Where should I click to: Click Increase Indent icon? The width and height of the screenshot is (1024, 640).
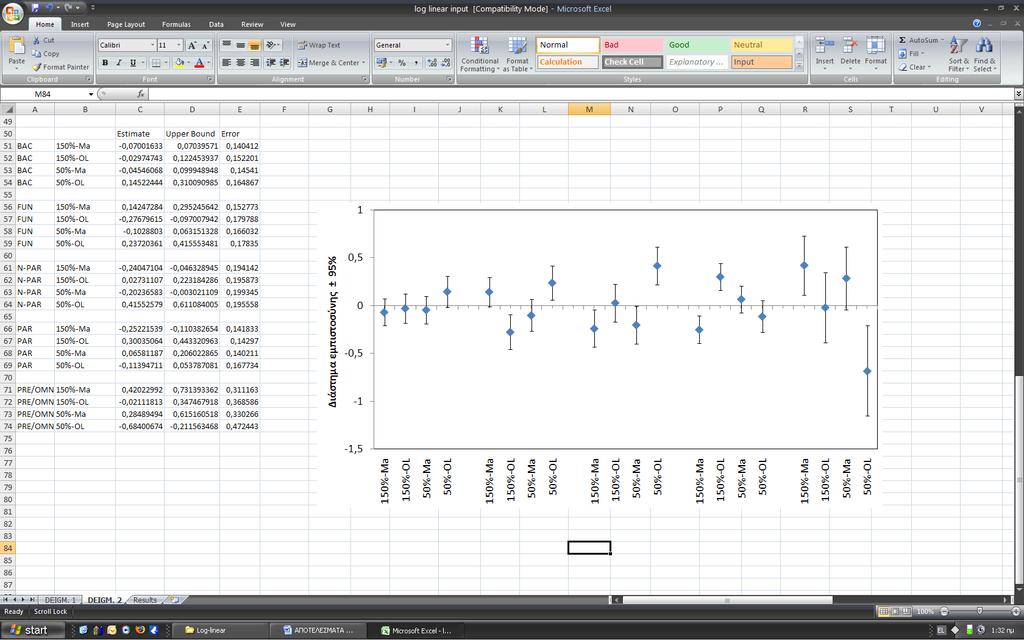click(285, 63)
